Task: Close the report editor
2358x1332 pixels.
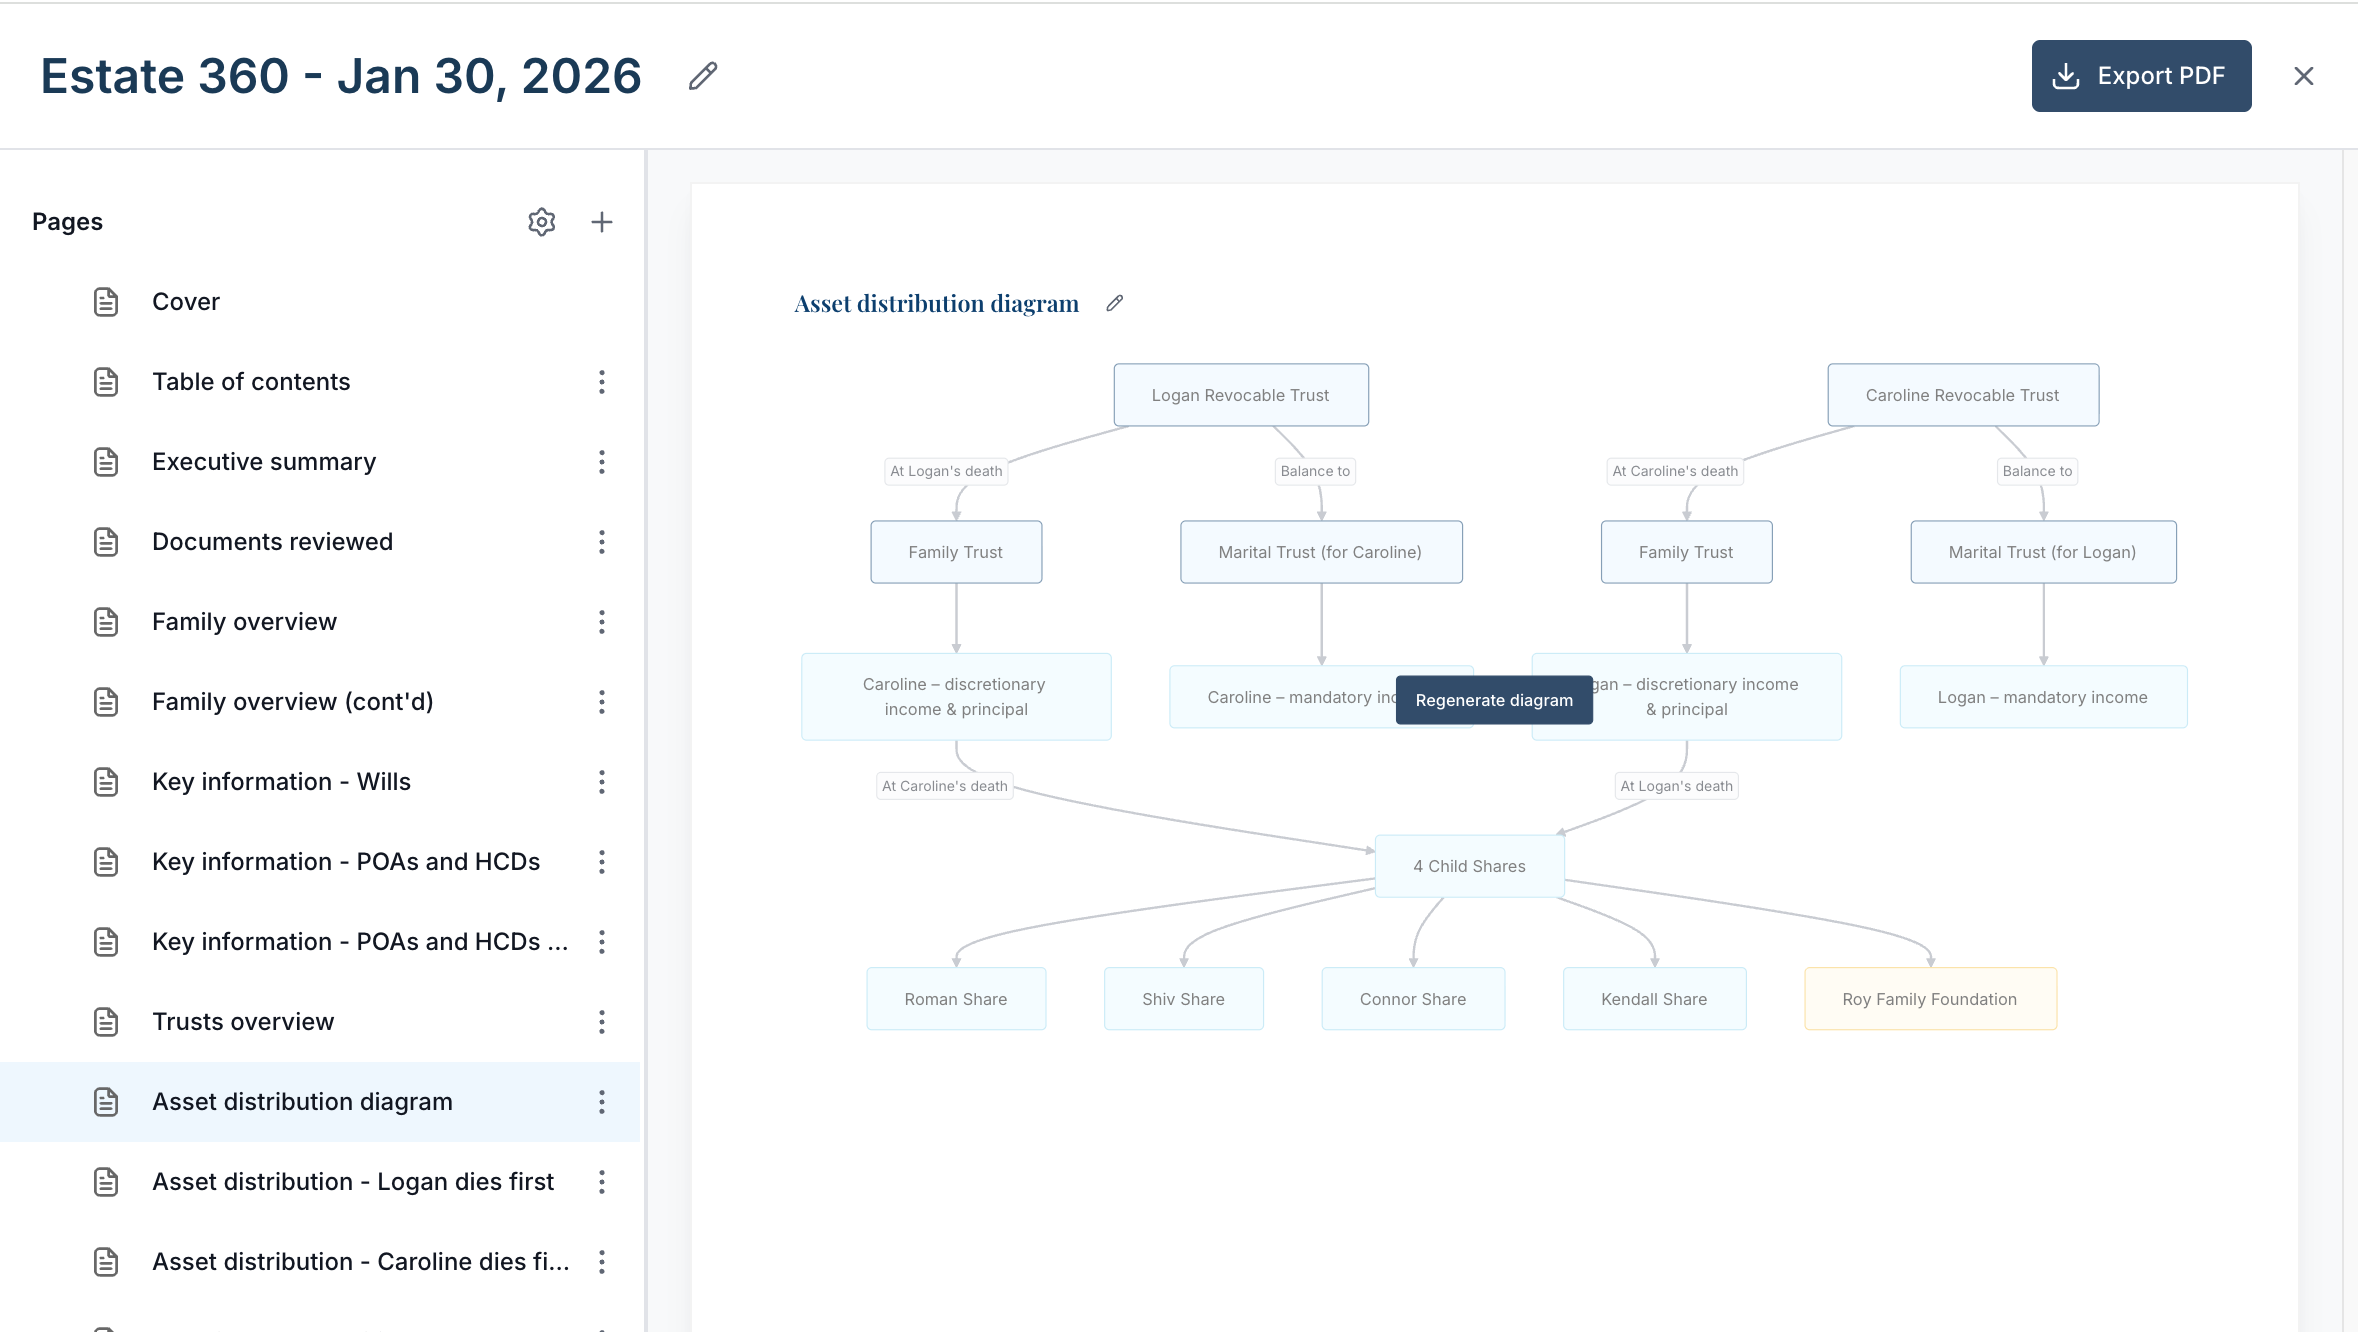Action: 2304,76
